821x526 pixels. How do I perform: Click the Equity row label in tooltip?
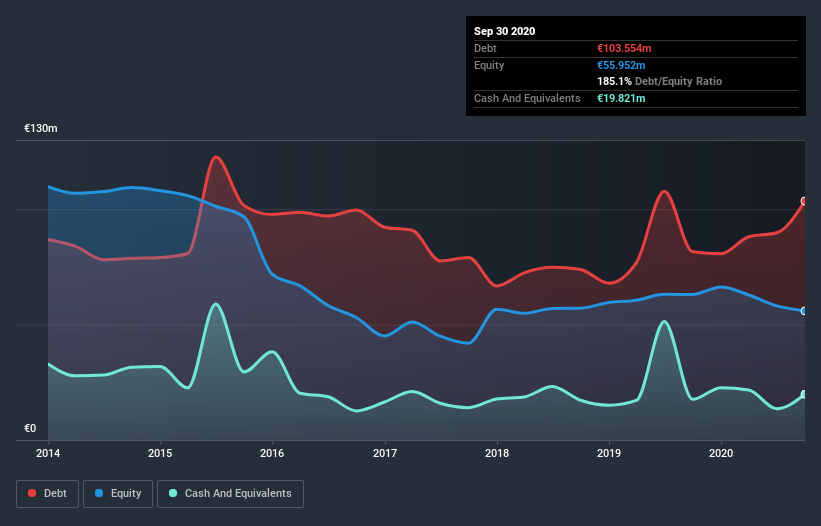[489, 65]
